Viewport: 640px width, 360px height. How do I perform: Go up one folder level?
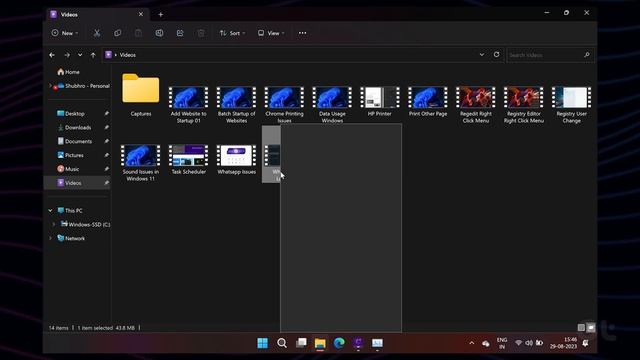point(93,55)
